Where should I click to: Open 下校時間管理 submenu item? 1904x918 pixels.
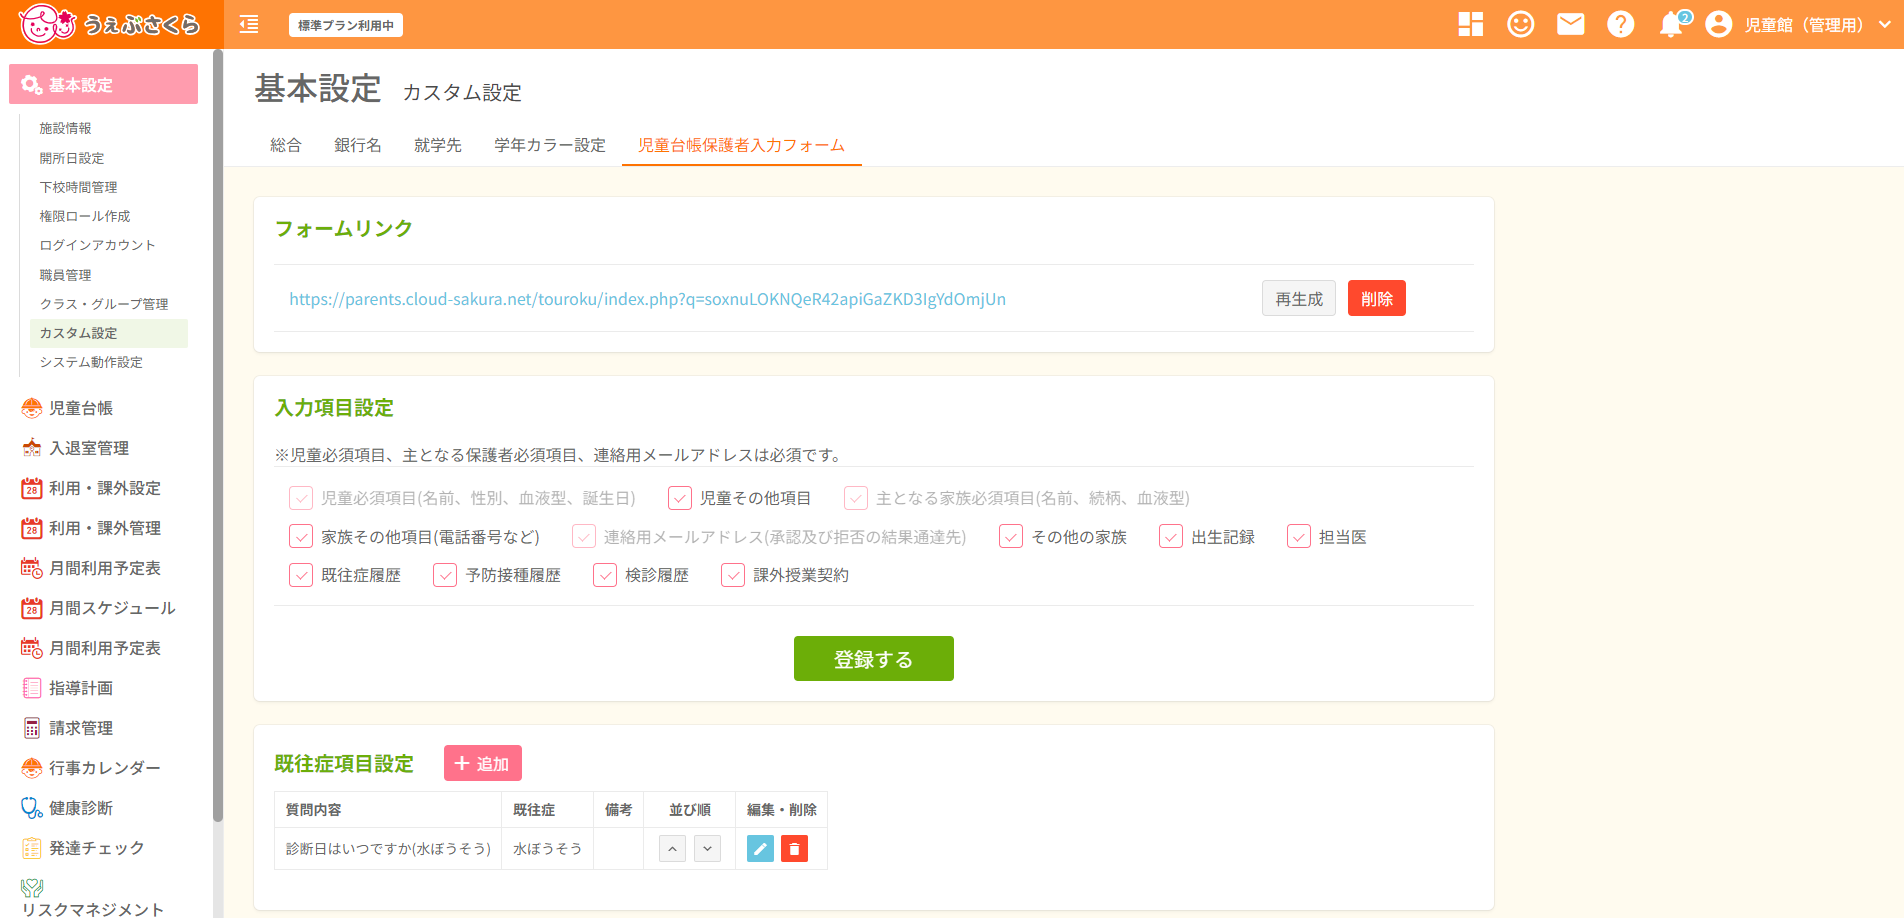pos(78,187)
